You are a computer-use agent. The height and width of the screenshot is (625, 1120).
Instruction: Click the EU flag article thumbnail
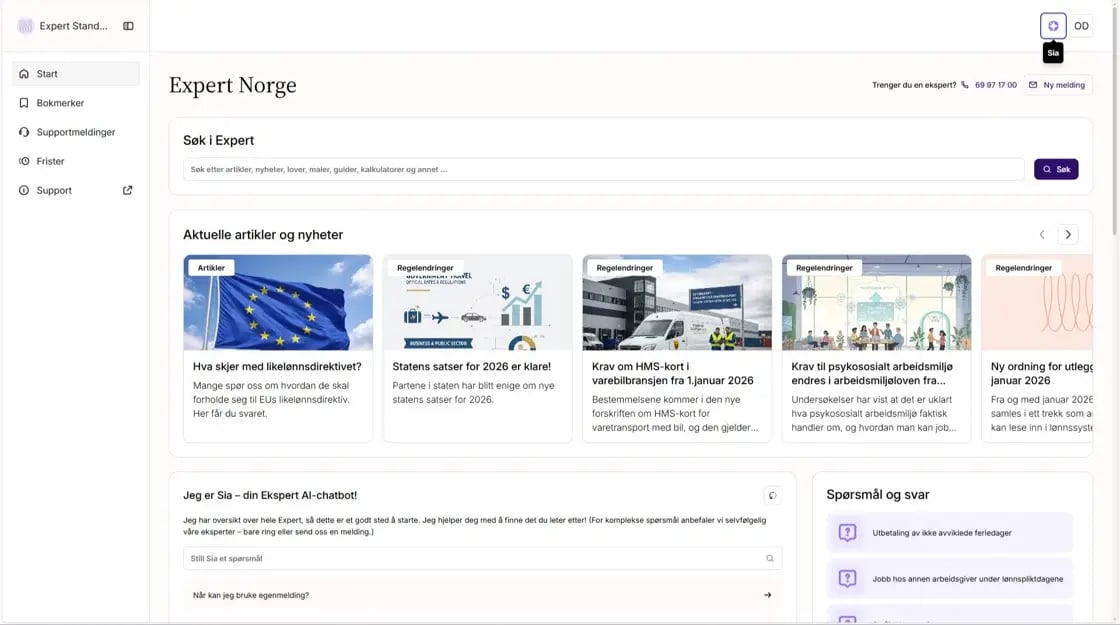coord(278,302)
